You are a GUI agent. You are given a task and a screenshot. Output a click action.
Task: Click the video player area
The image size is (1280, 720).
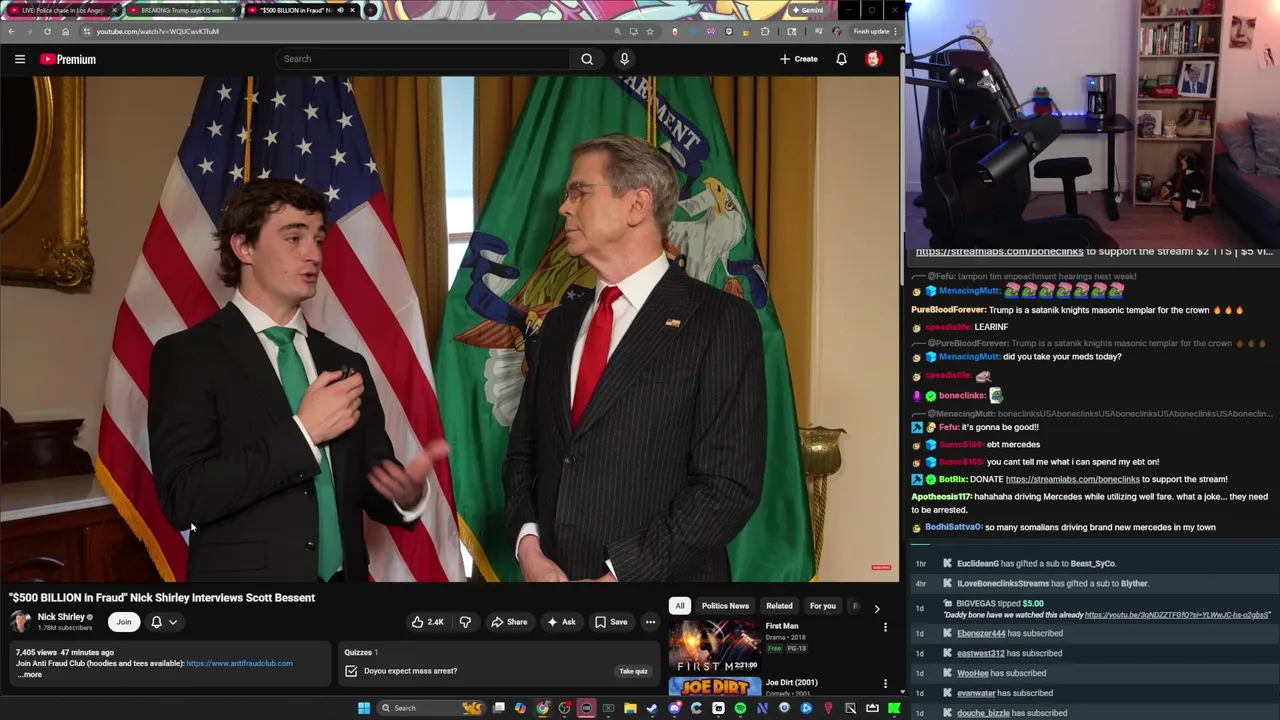(450, 330)
